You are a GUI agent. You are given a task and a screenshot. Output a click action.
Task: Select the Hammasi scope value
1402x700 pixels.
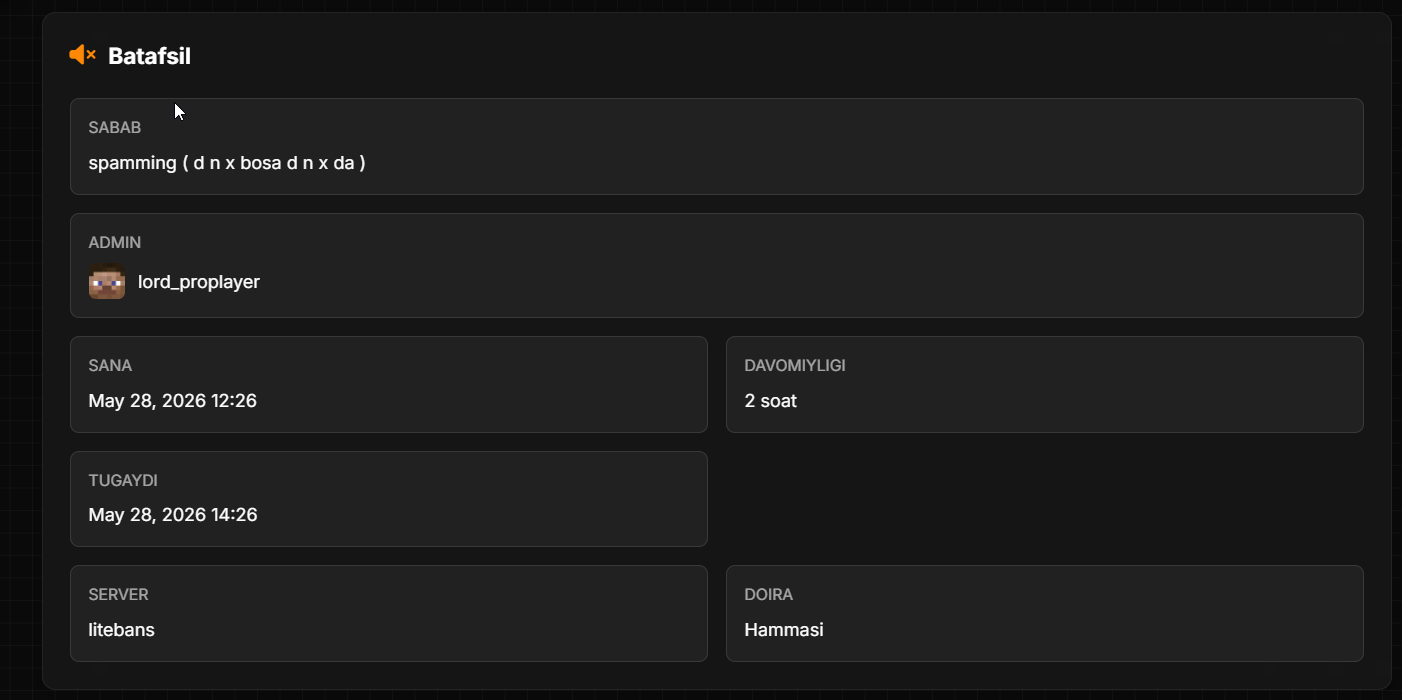pyautogui.click(x=784, y=630)
